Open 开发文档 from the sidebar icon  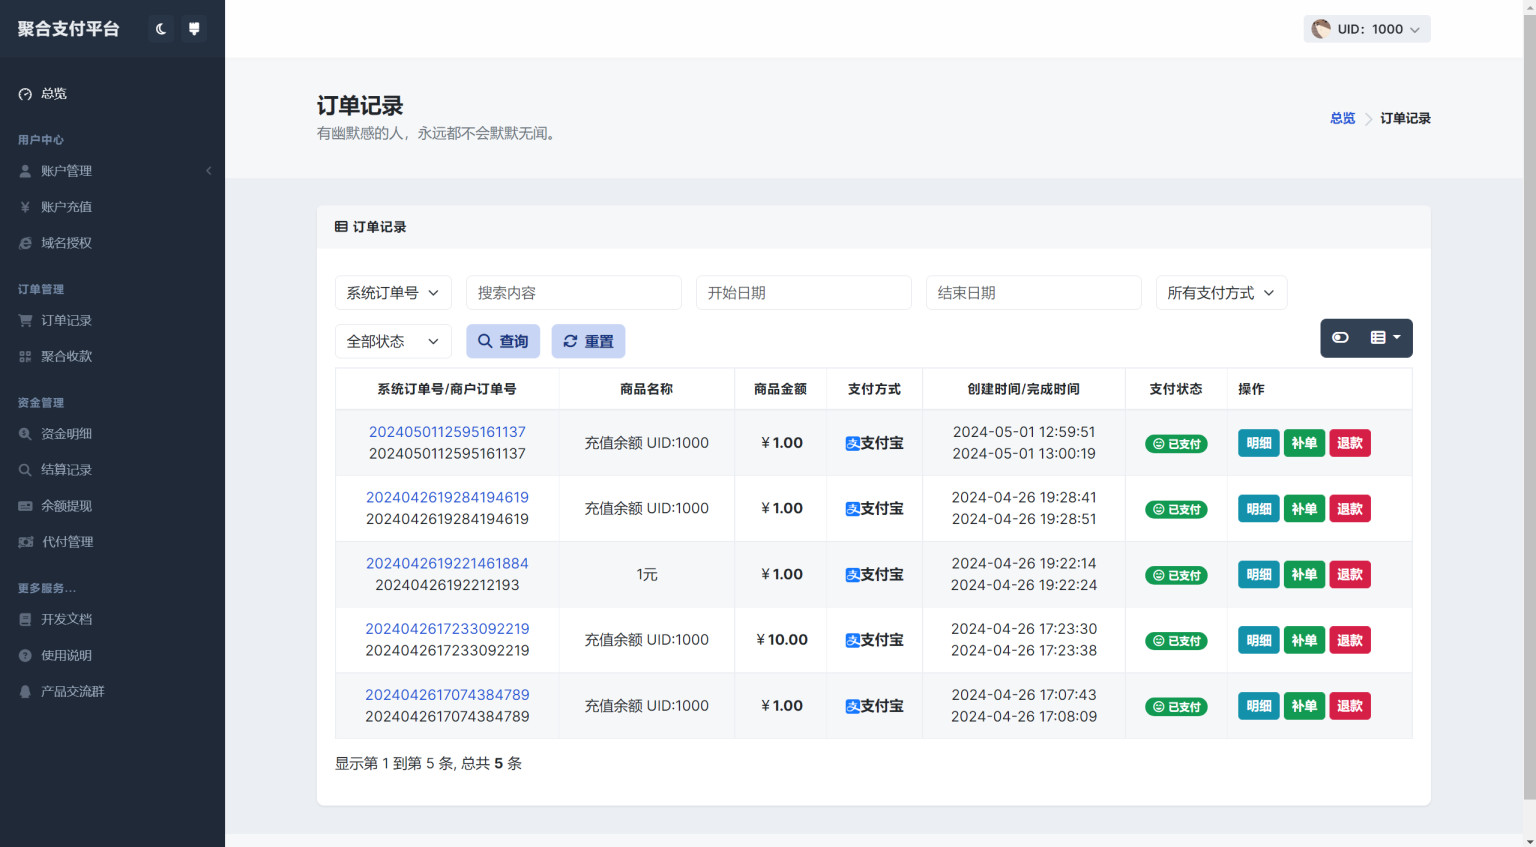tap(25, 619)
